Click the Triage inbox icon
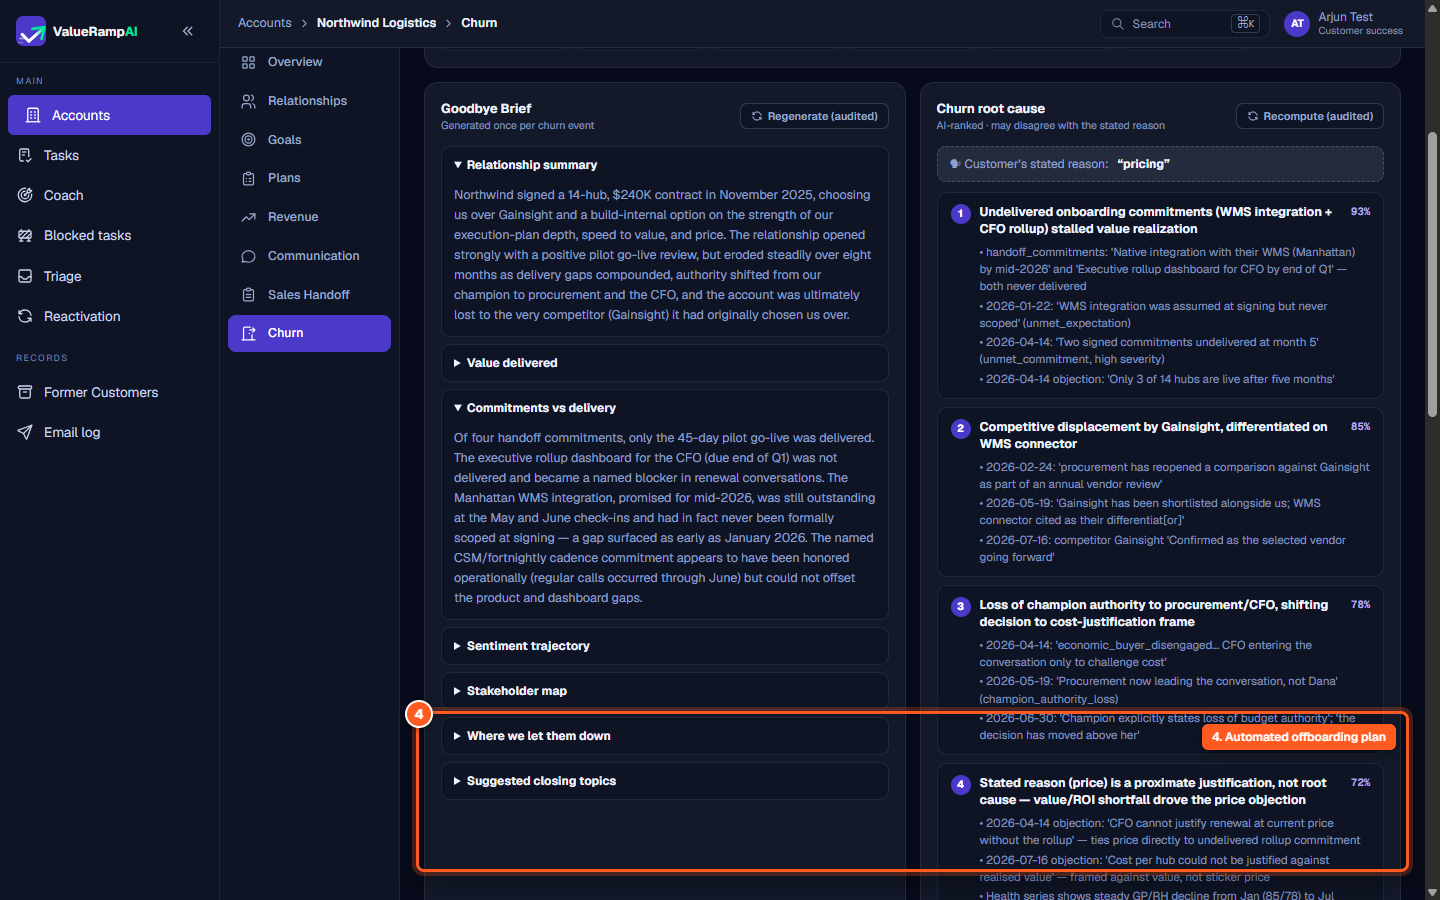The width and height of the screenshot is (1440, 900). pyautogui.click(x=25, y=276)
